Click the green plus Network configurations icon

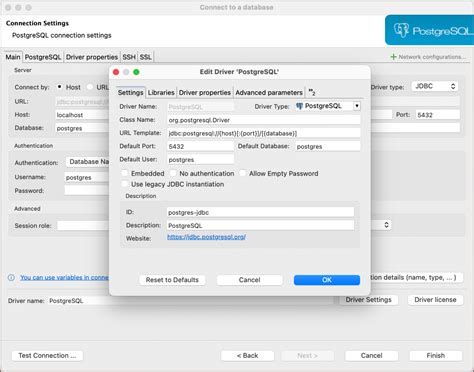pos(393,57)
